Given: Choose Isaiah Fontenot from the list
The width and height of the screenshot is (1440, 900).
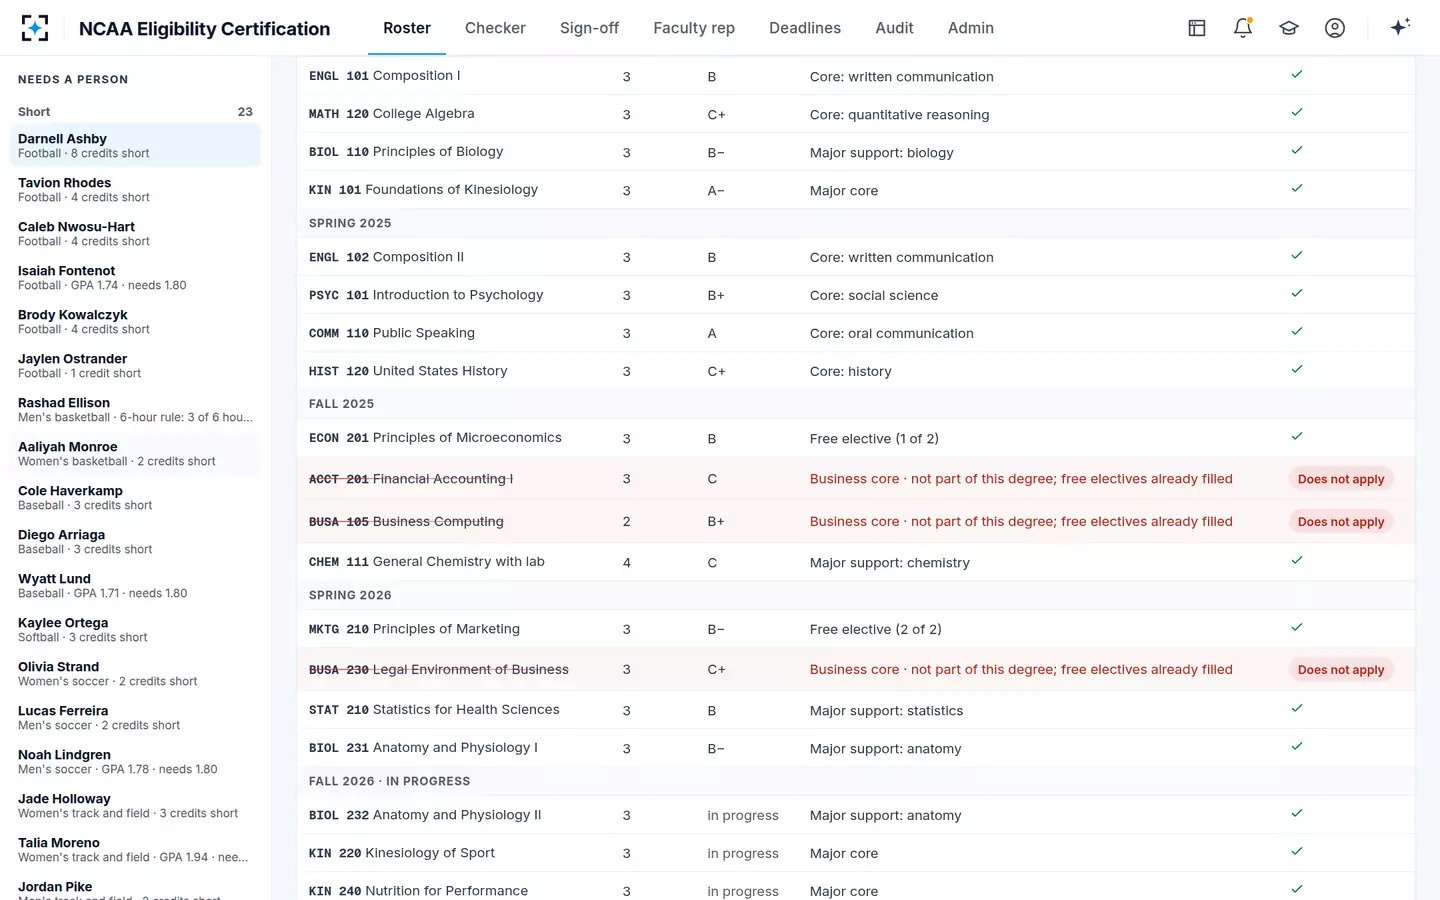Looking at the screenshot, I should click(x=135, y=278).
